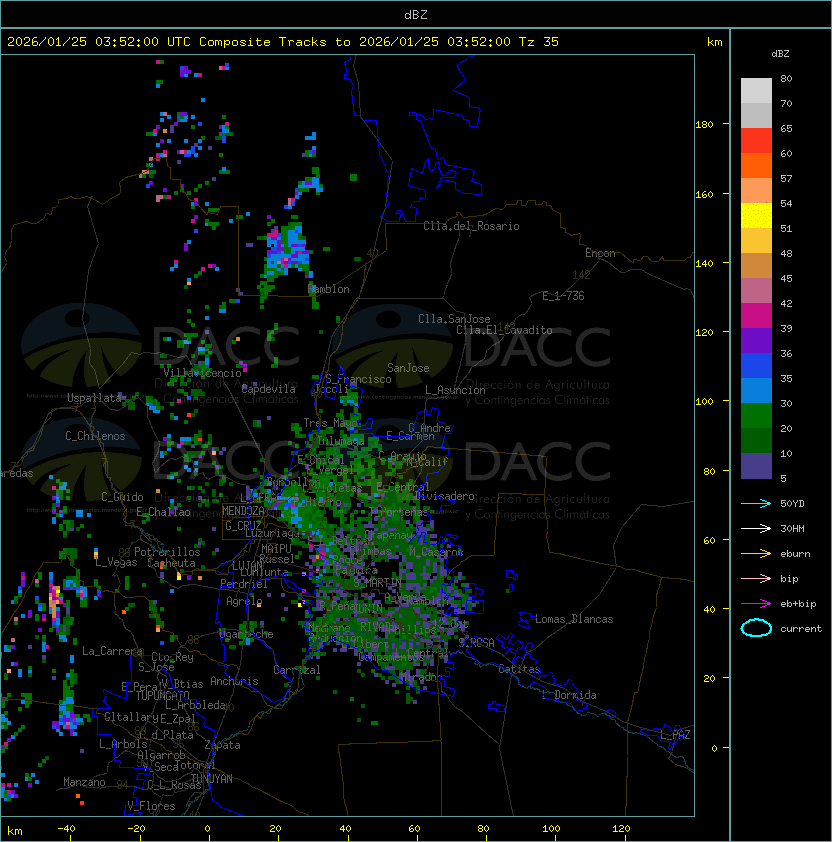
Task: Click the L_PAZ place label
Action: (675, 735)
